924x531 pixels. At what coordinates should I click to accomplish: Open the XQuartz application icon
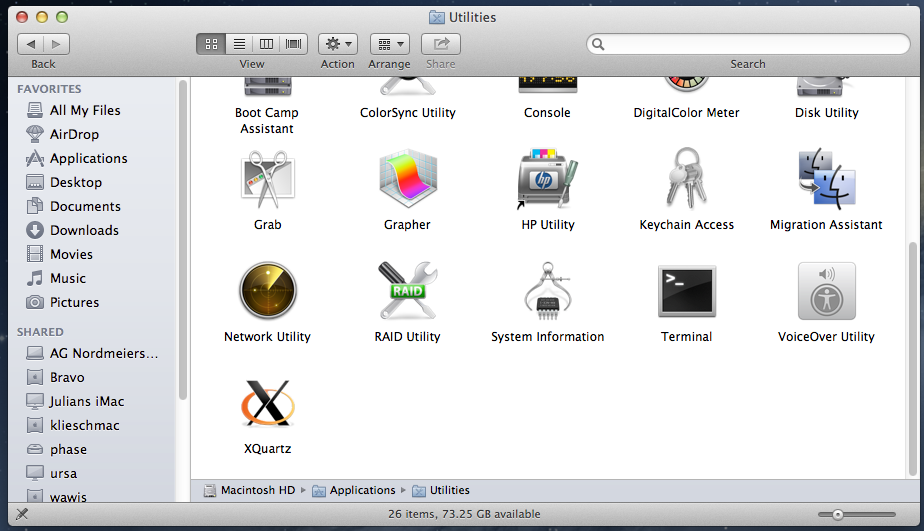(x=267, y=404)
